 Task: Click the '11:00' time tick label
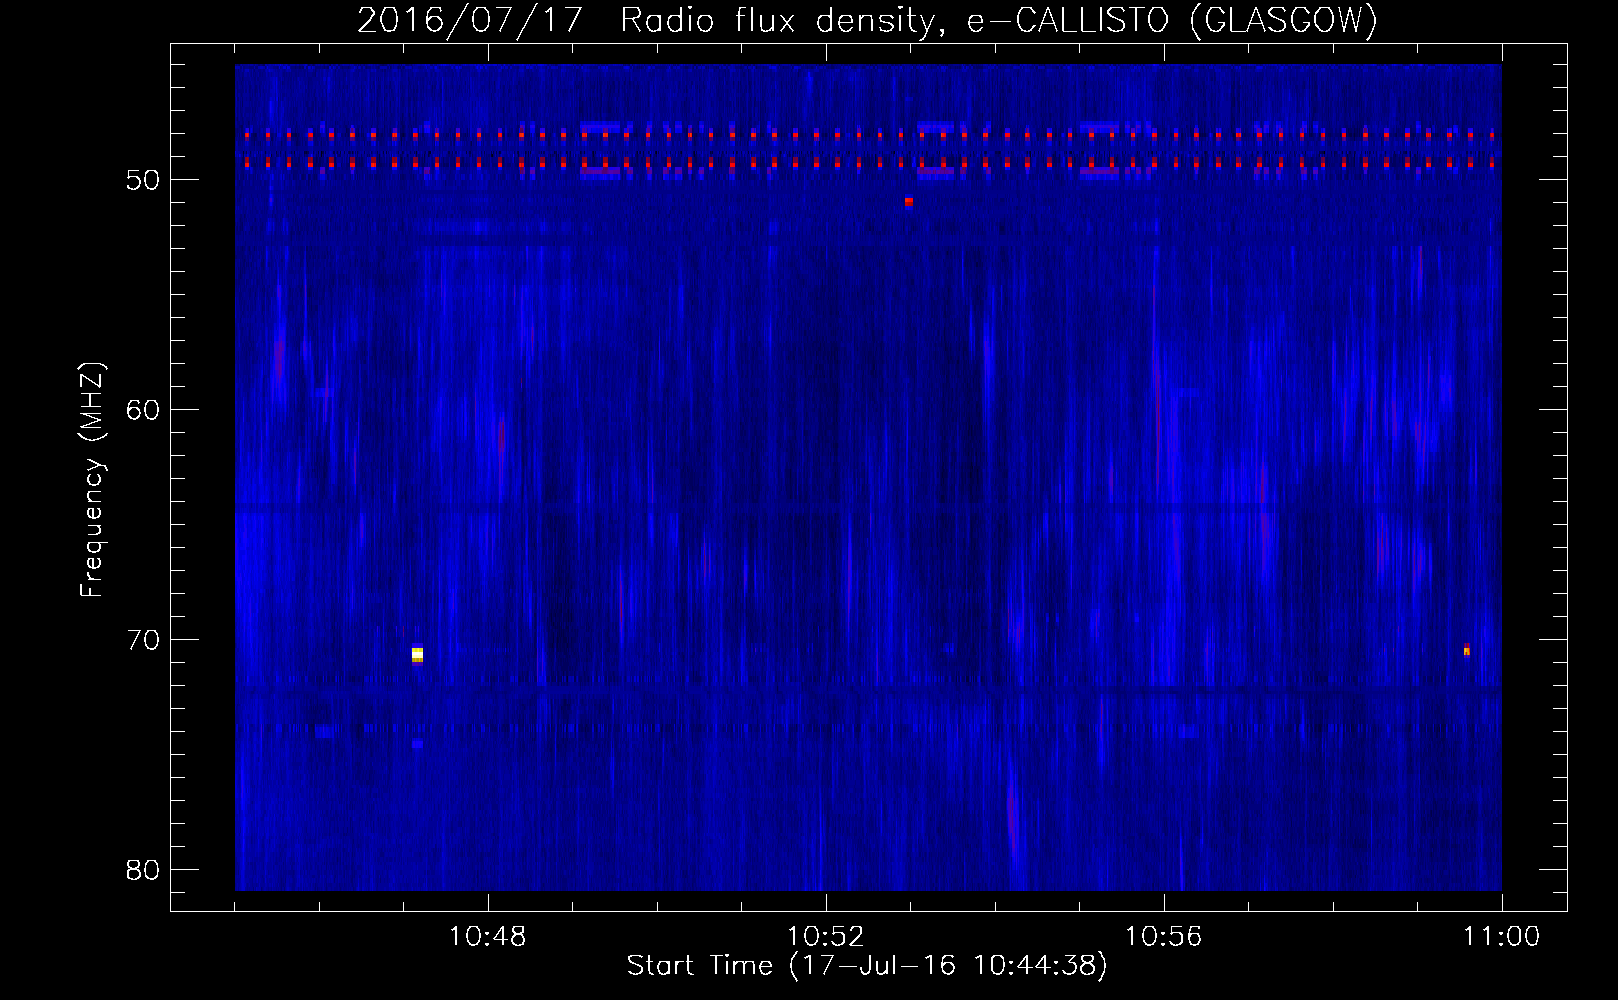(x=1501, y=937)
